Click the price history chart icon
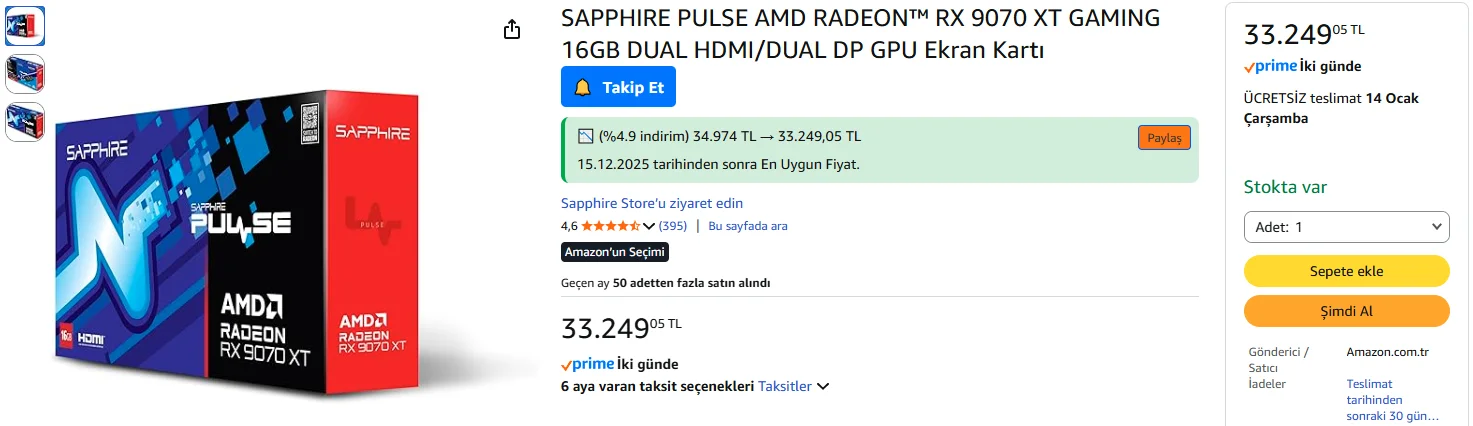This screenshot has width=1473, height=426. coord(586,136)
